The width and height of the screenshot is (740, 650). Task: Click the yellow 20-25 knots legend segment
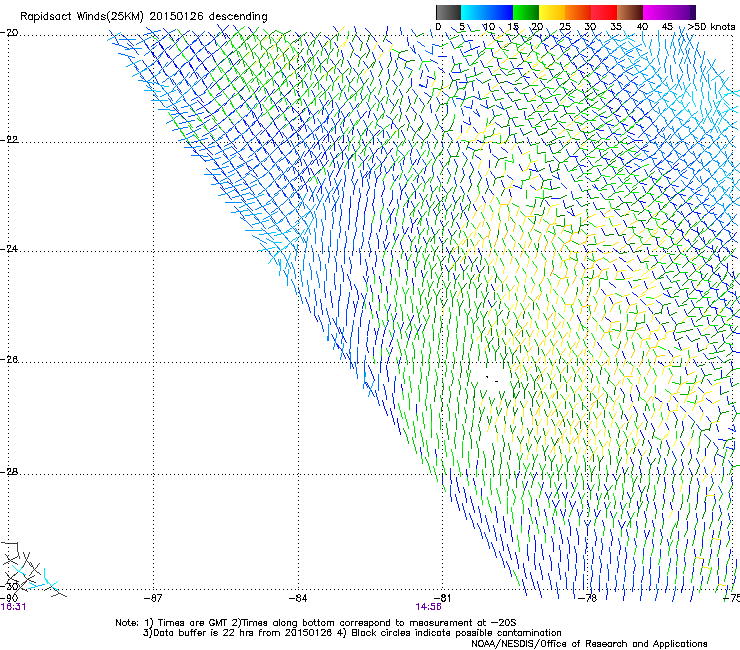click(x=552, y=12)
